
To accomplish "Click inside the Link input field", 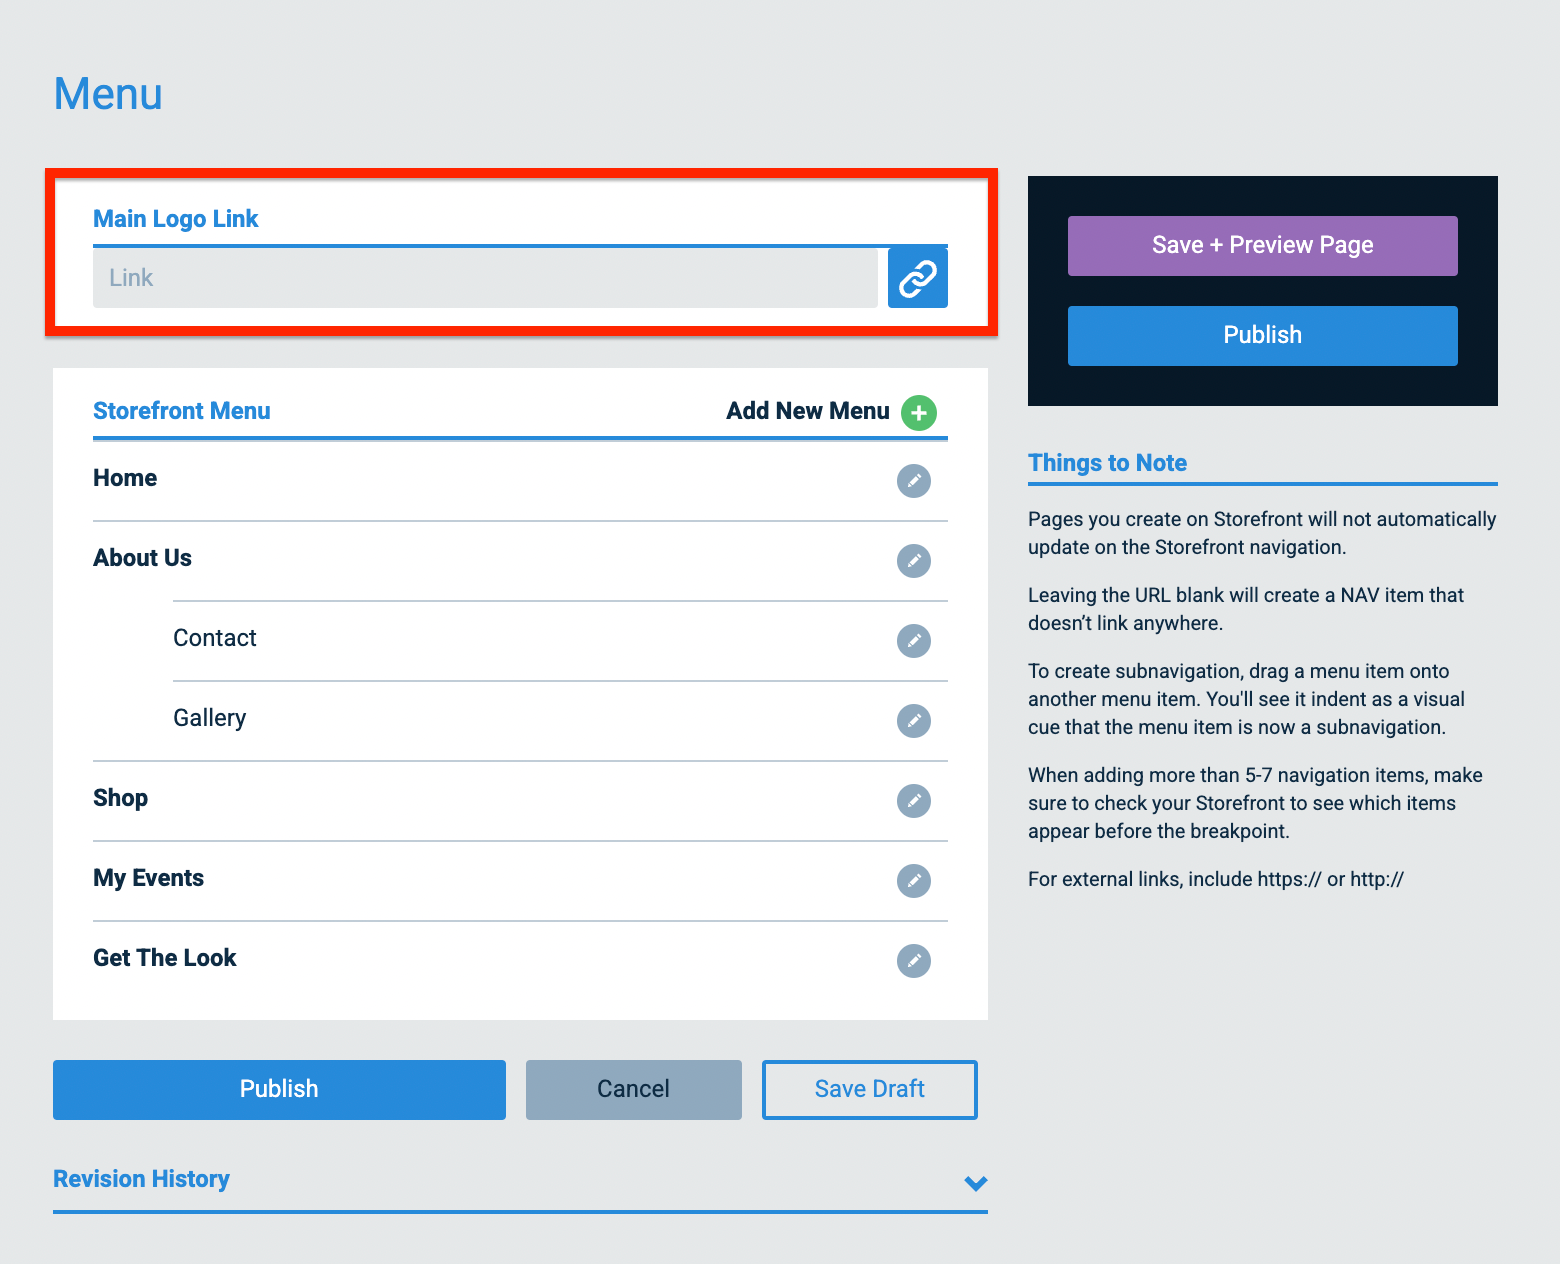I will (x=484, y=277).
